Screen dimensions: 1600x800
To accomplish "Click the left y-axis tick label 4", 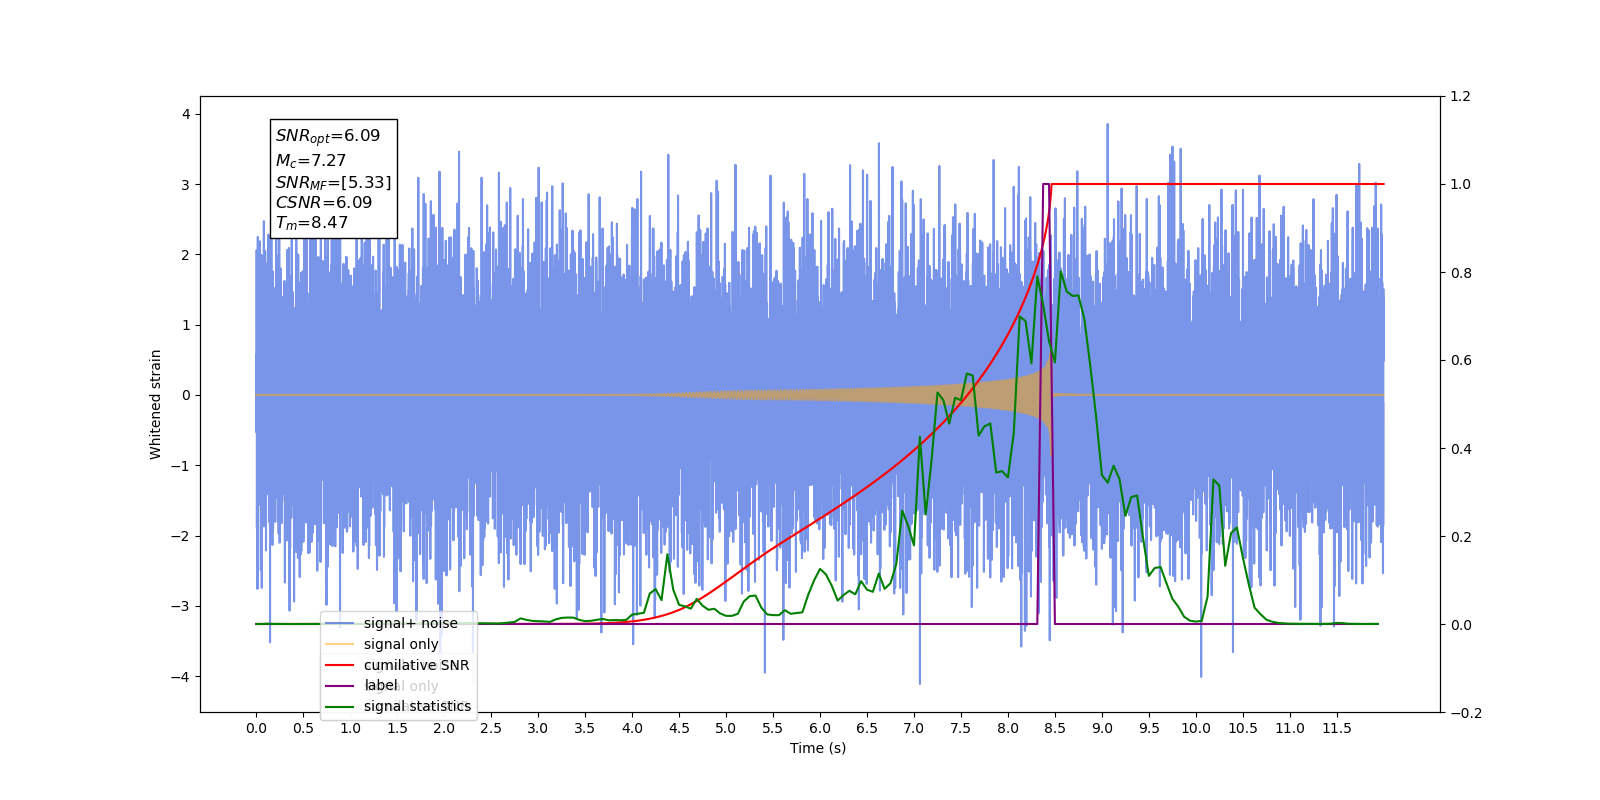I will click(x=186, y=114).
